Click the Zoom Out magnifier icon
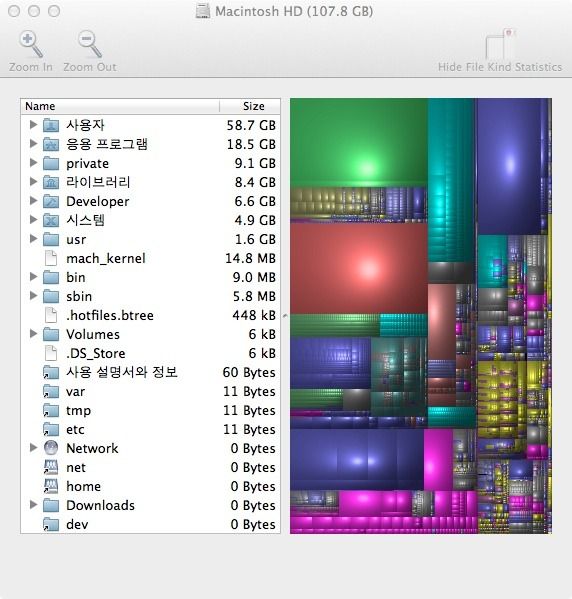The height and width of the screenshot is (599, 572). click(89, 44)
